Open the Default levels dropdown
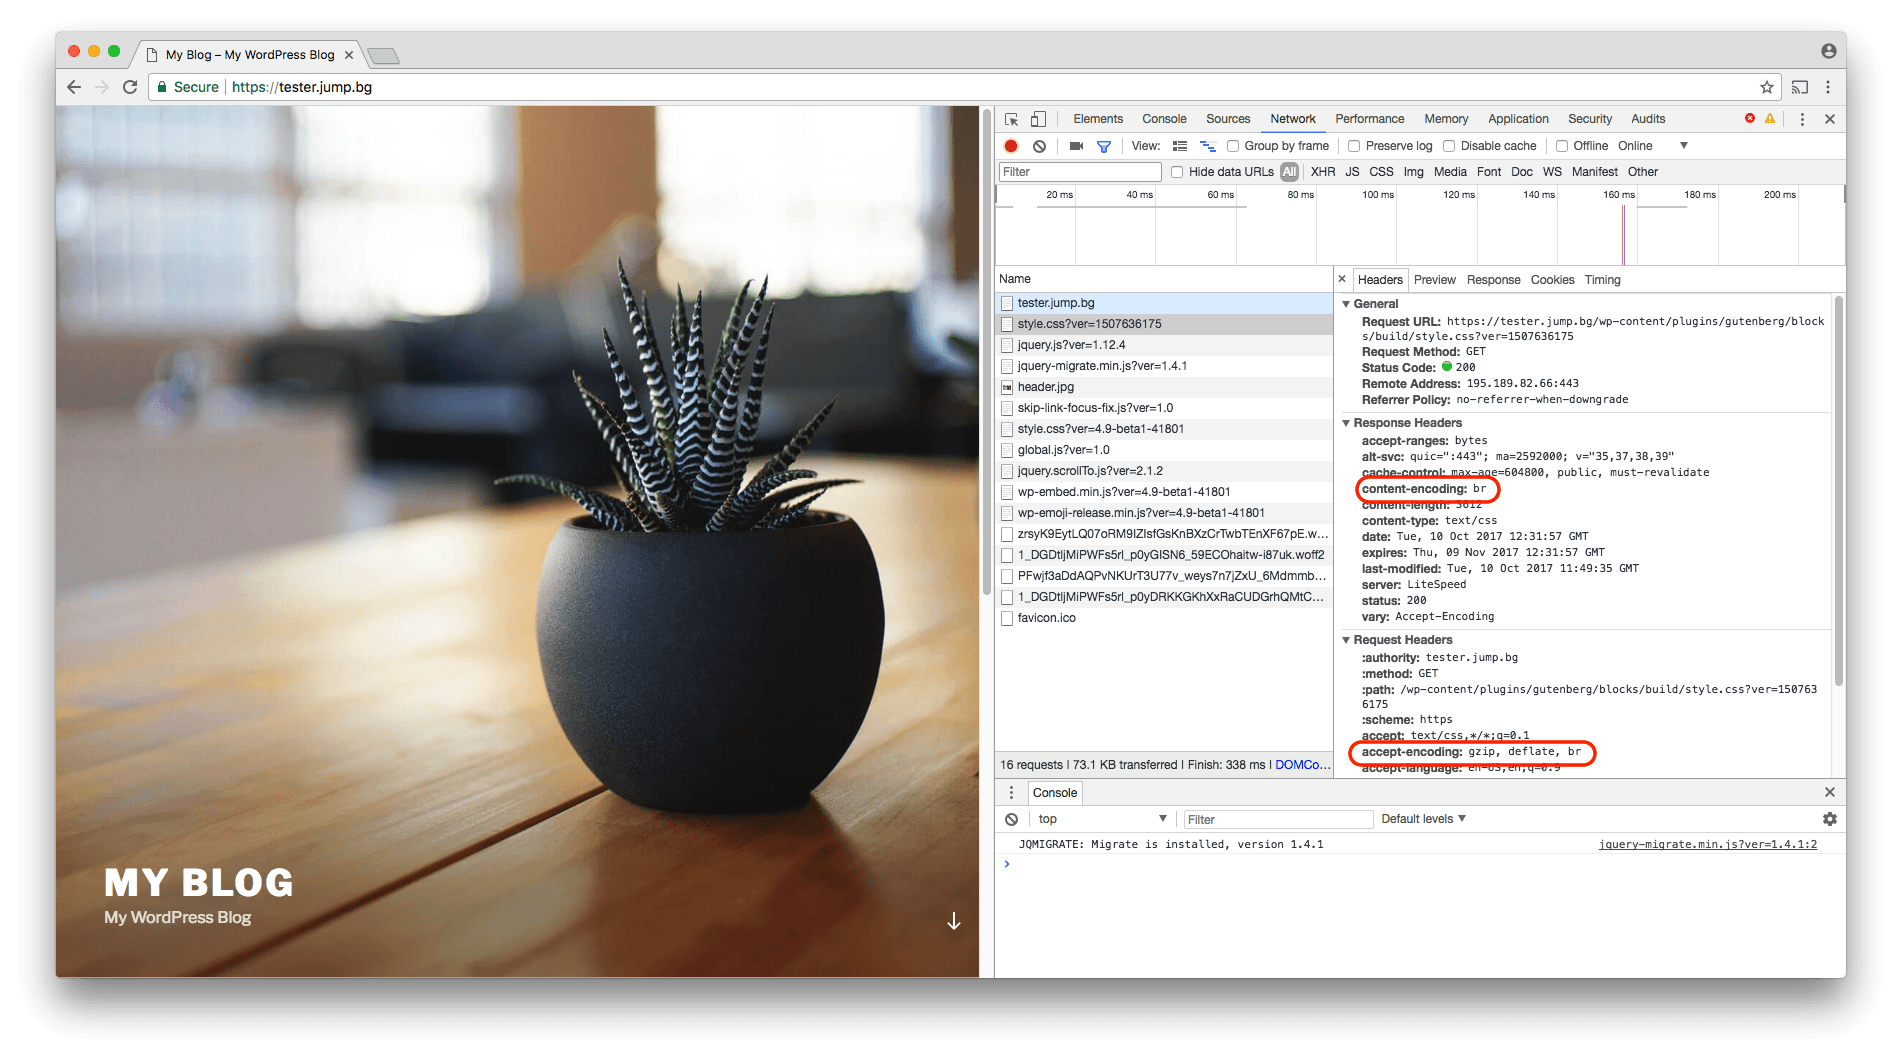 [1423, 819]
